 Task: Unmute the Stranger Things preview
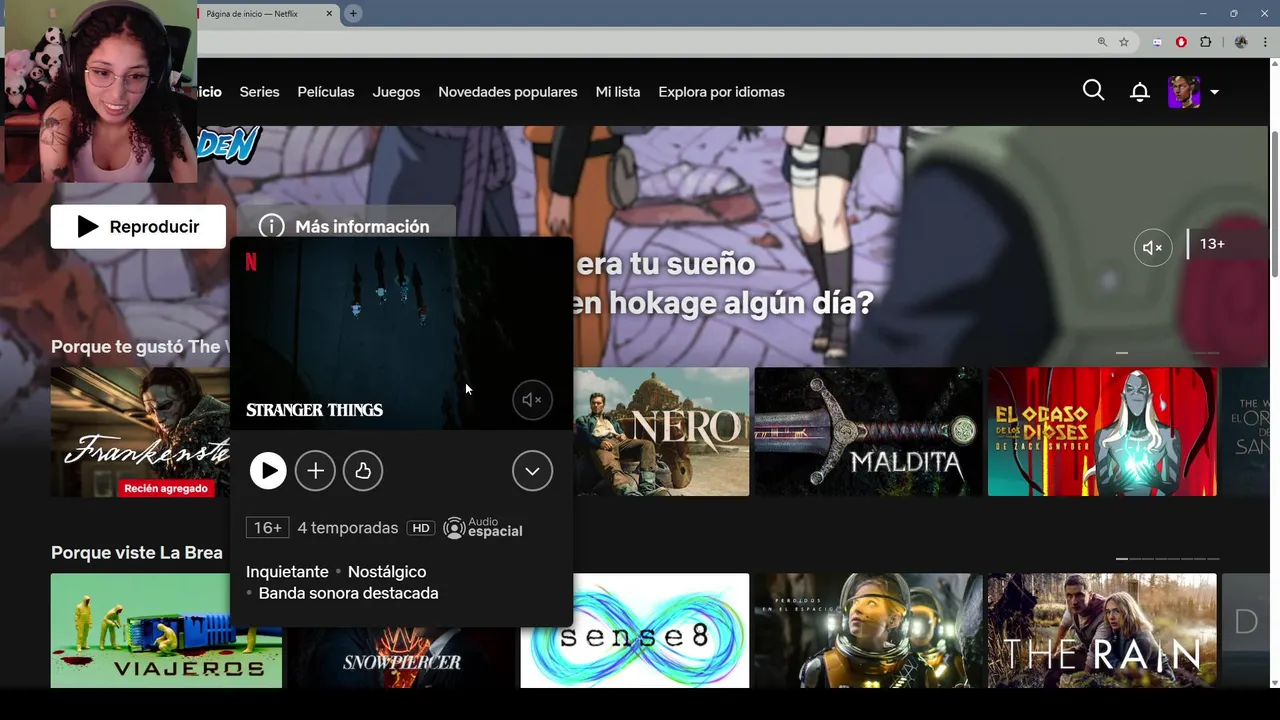(532, 400)
